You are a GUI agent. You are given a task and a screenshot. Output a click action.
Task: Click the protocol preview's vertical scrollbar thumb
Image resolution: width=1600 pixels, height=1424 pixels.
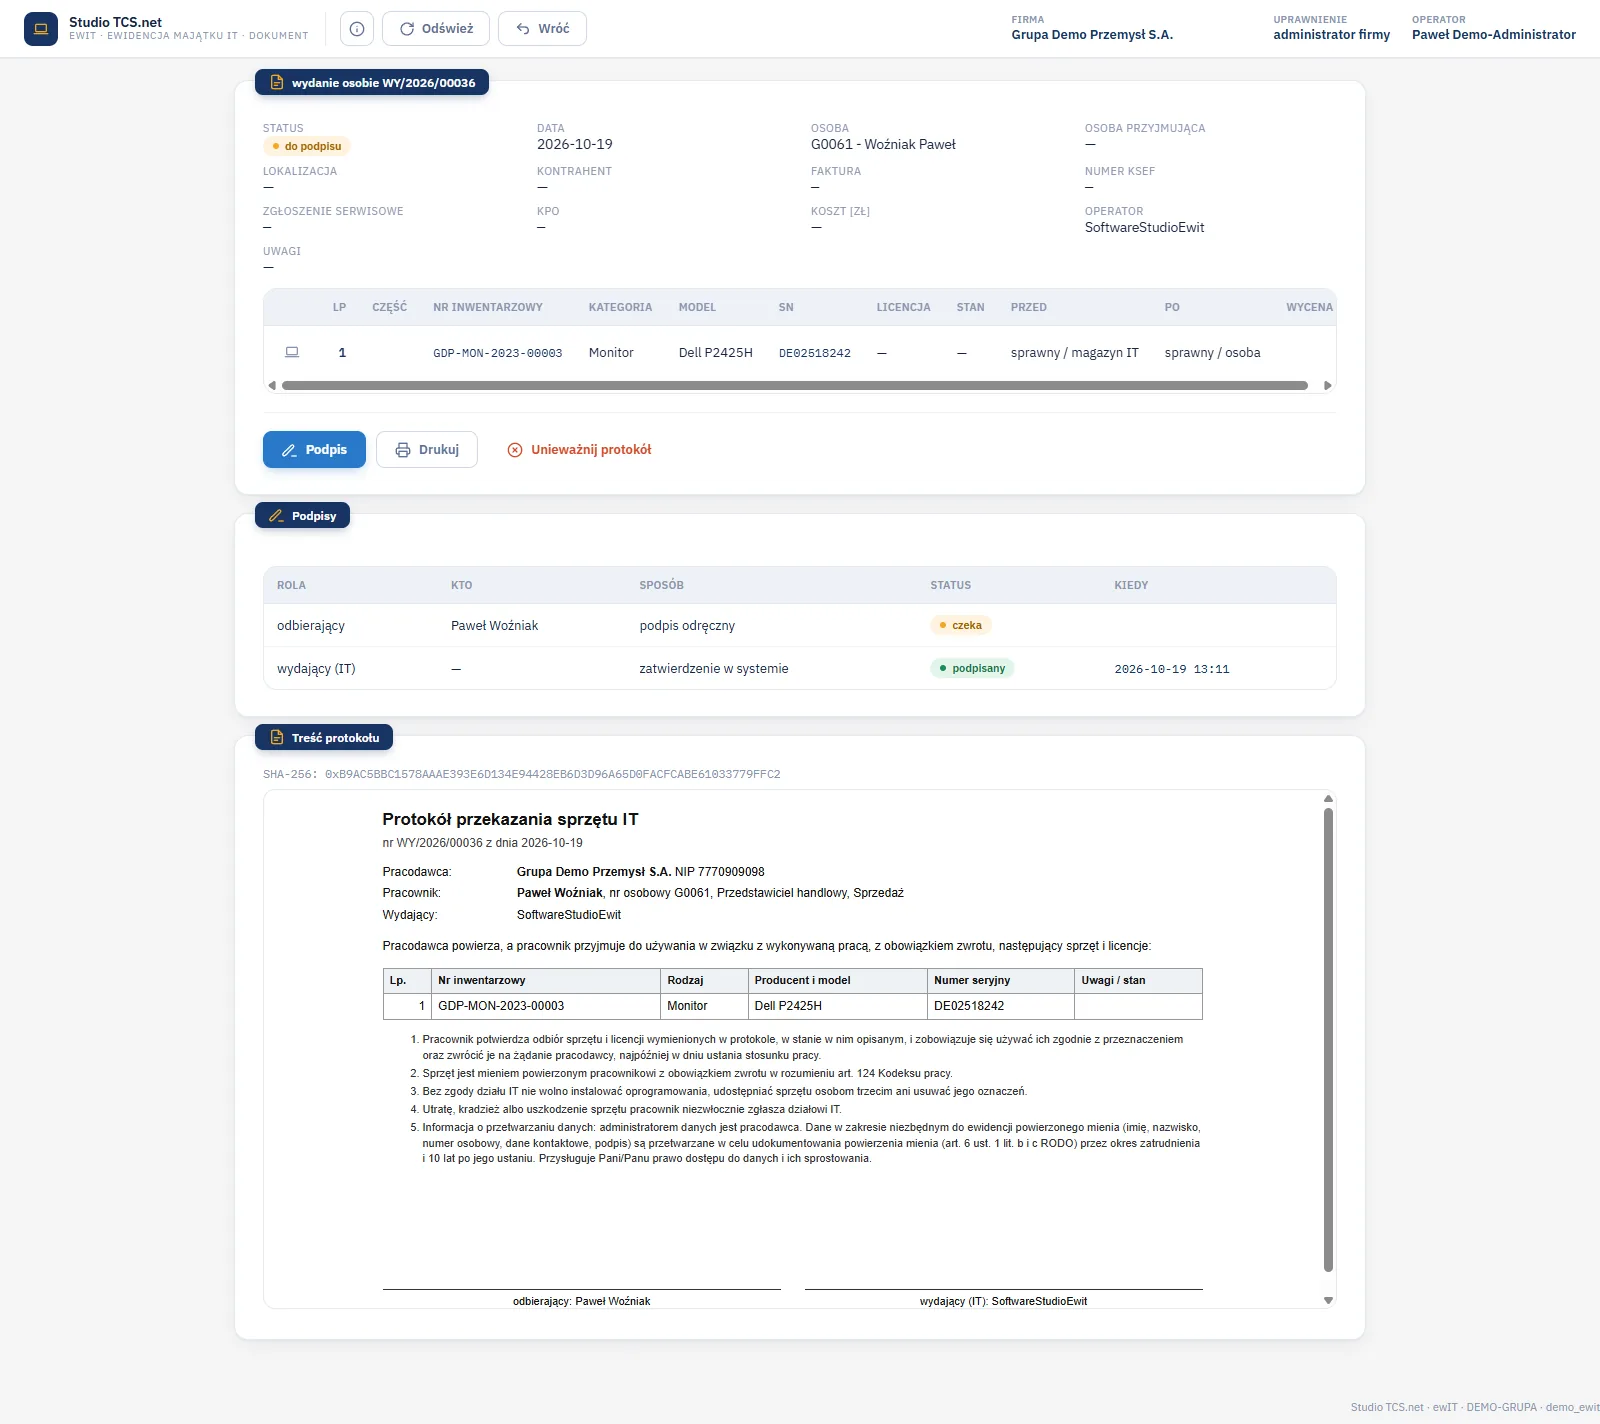point(1328,1040)
